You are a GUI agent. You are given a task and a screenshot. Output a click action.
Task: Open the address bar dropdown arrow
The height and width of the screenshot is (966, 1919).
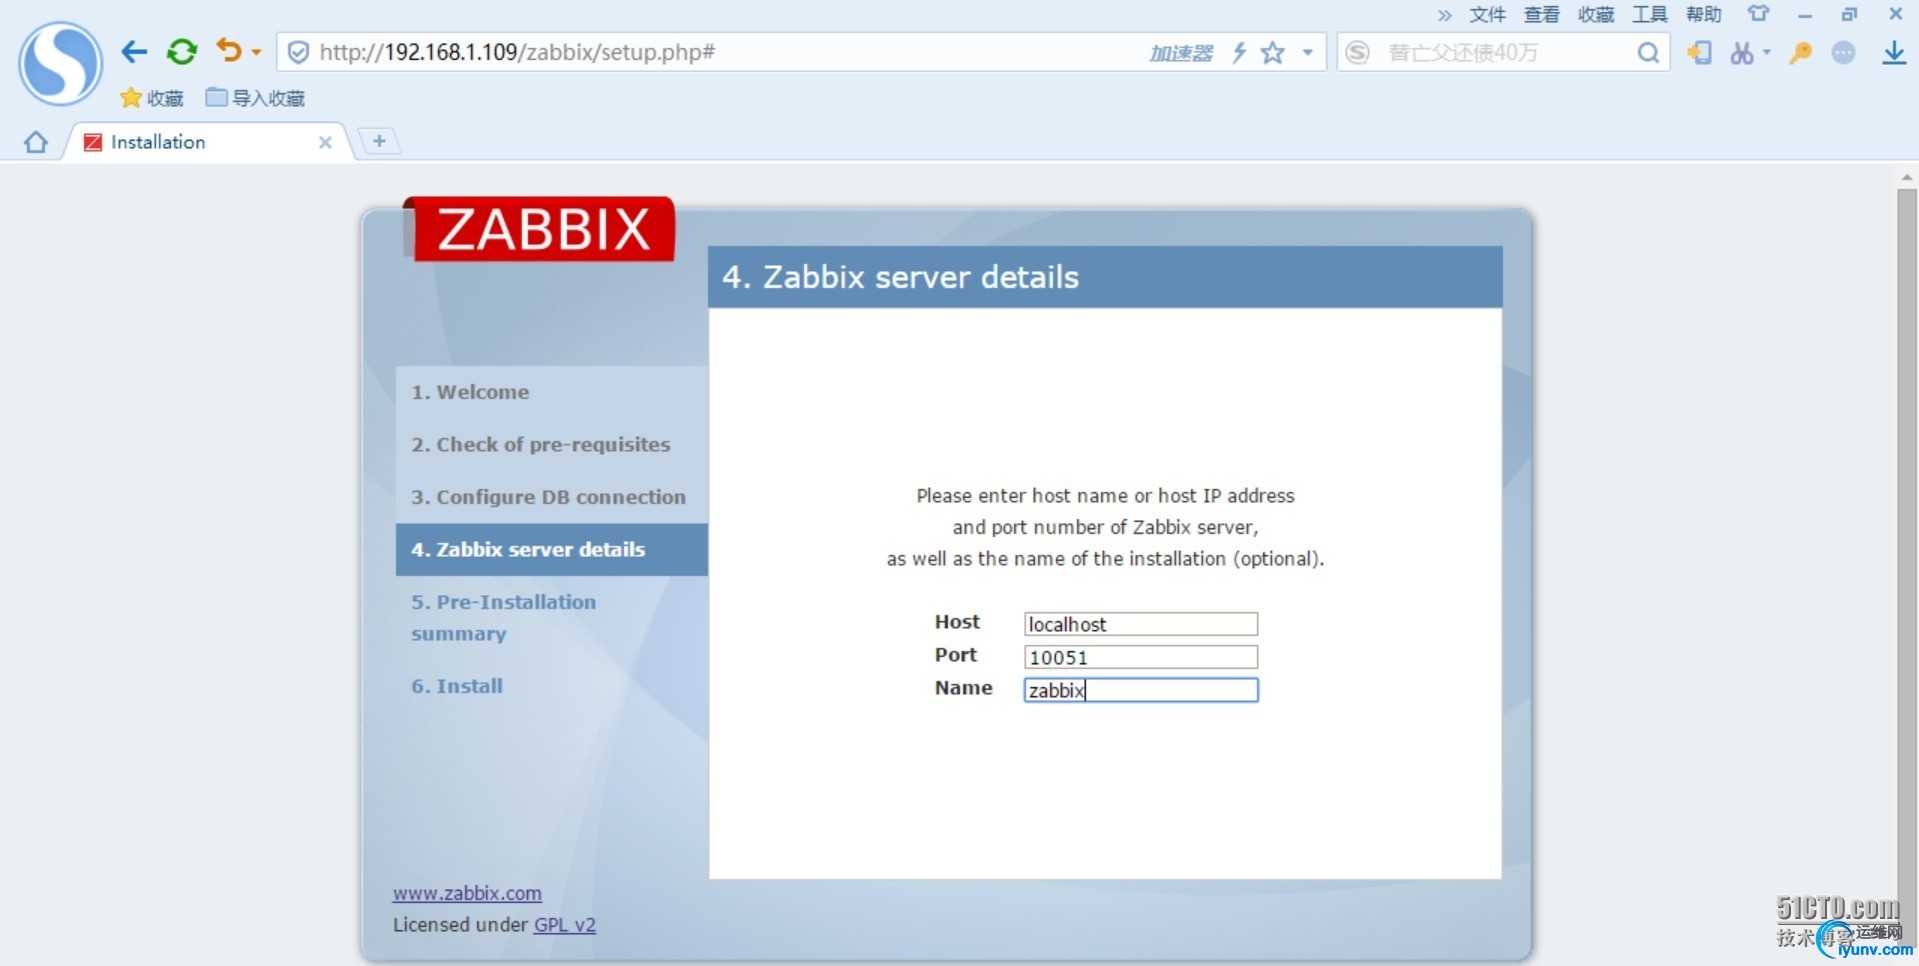point(1308,52)
